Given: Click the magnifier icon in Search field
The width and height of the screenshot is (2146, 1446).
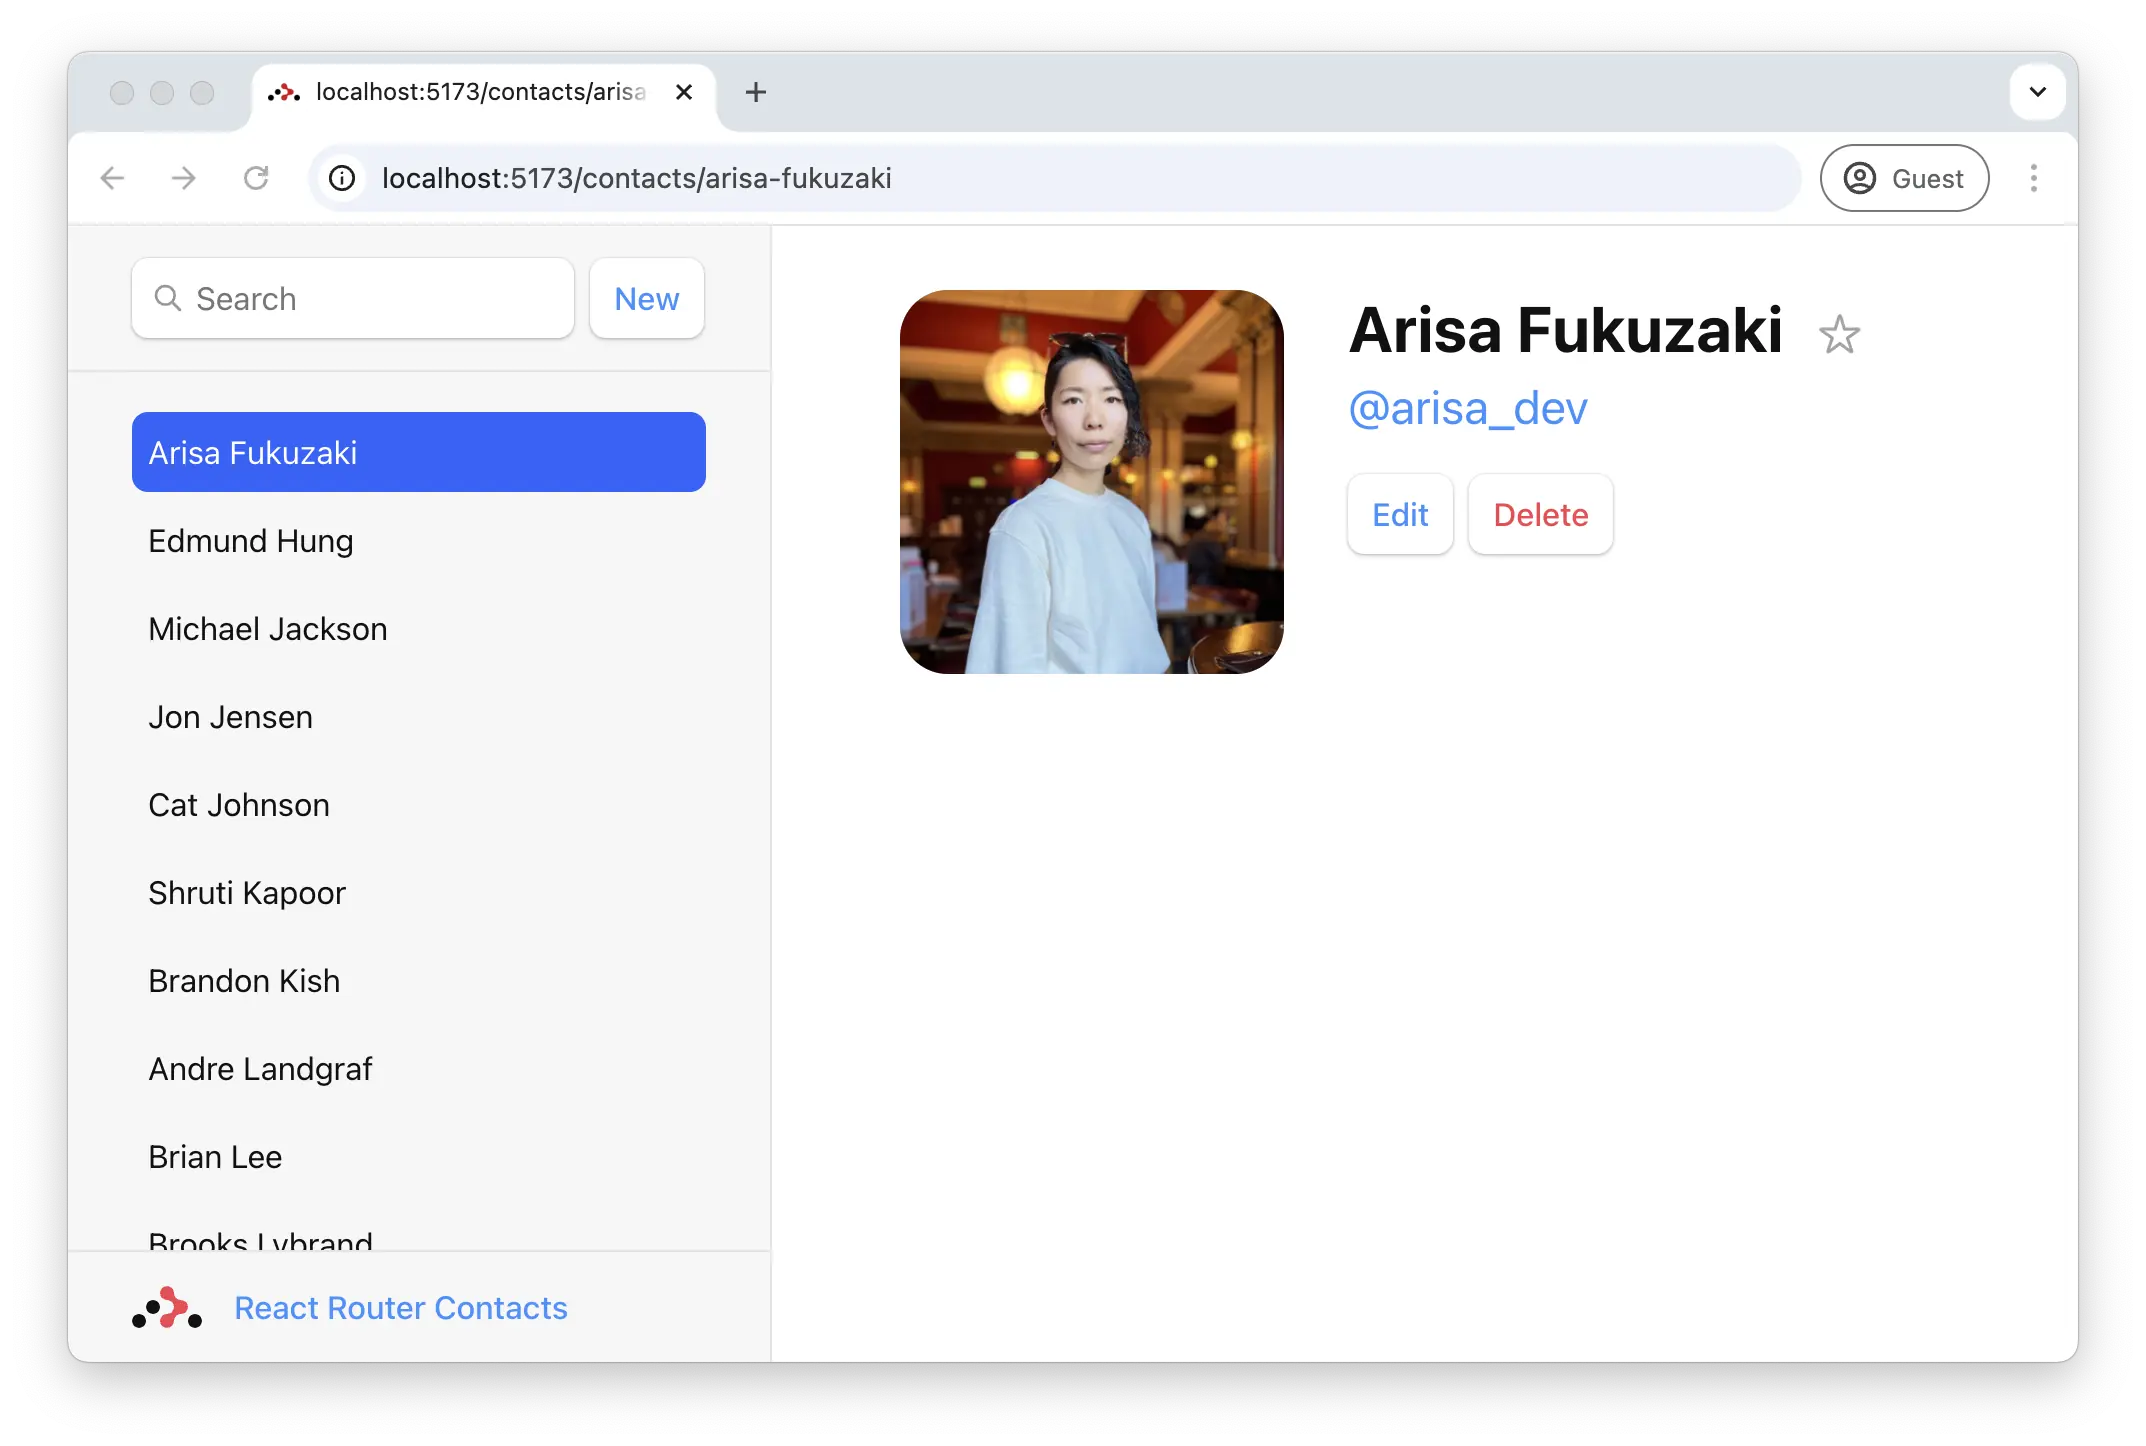Looking at the screenshot, I should [167, 298].
